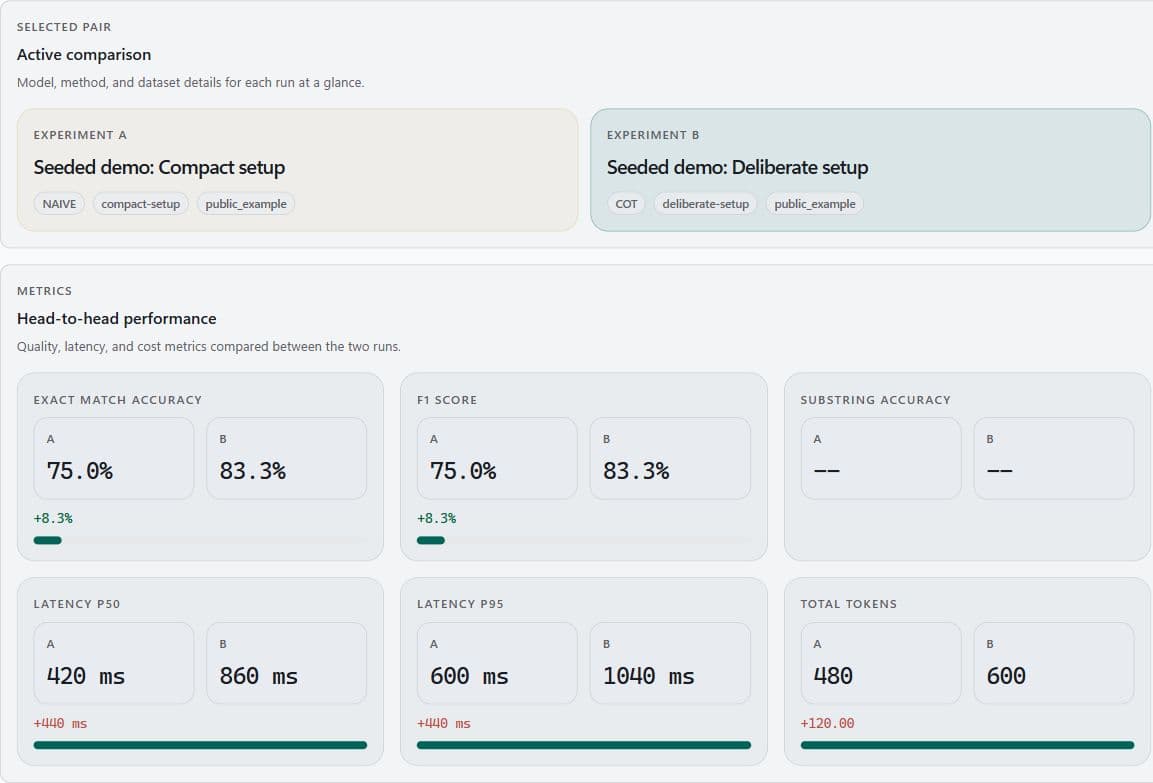The image size is (1153, 783).
Task: Click the EXACT MATCH ACCURACY label
Action: pyautogui.click(x=118, y=400)
